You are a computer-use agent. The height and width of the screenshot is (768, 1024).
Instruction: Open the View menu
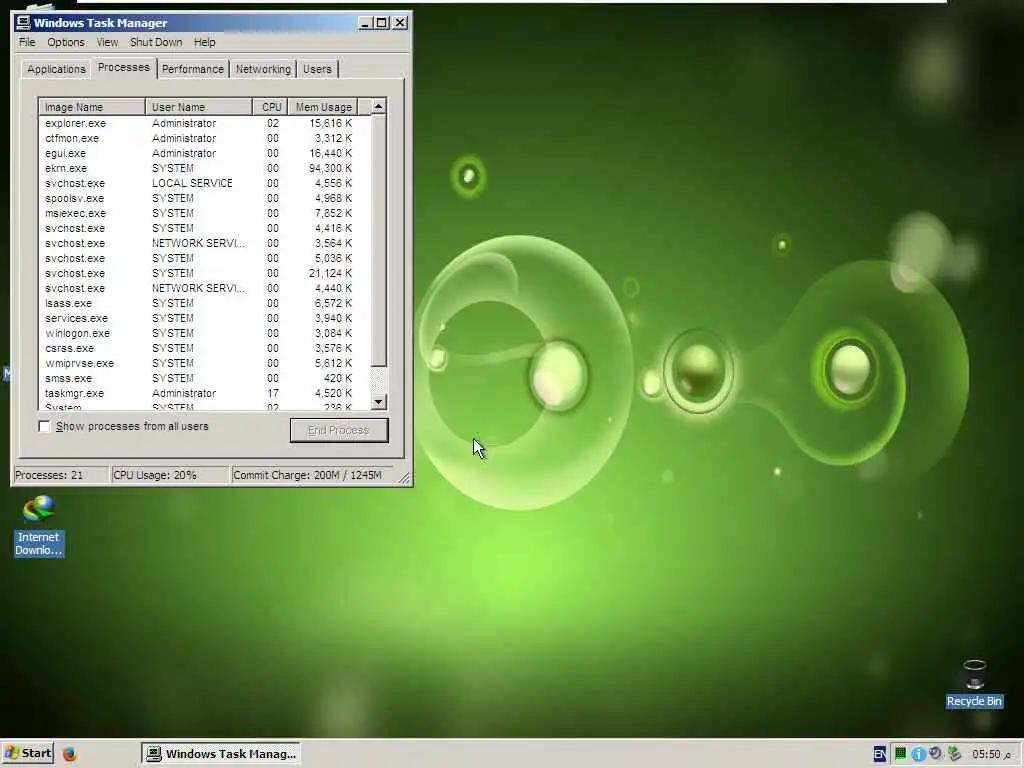(x=107, y=42)
